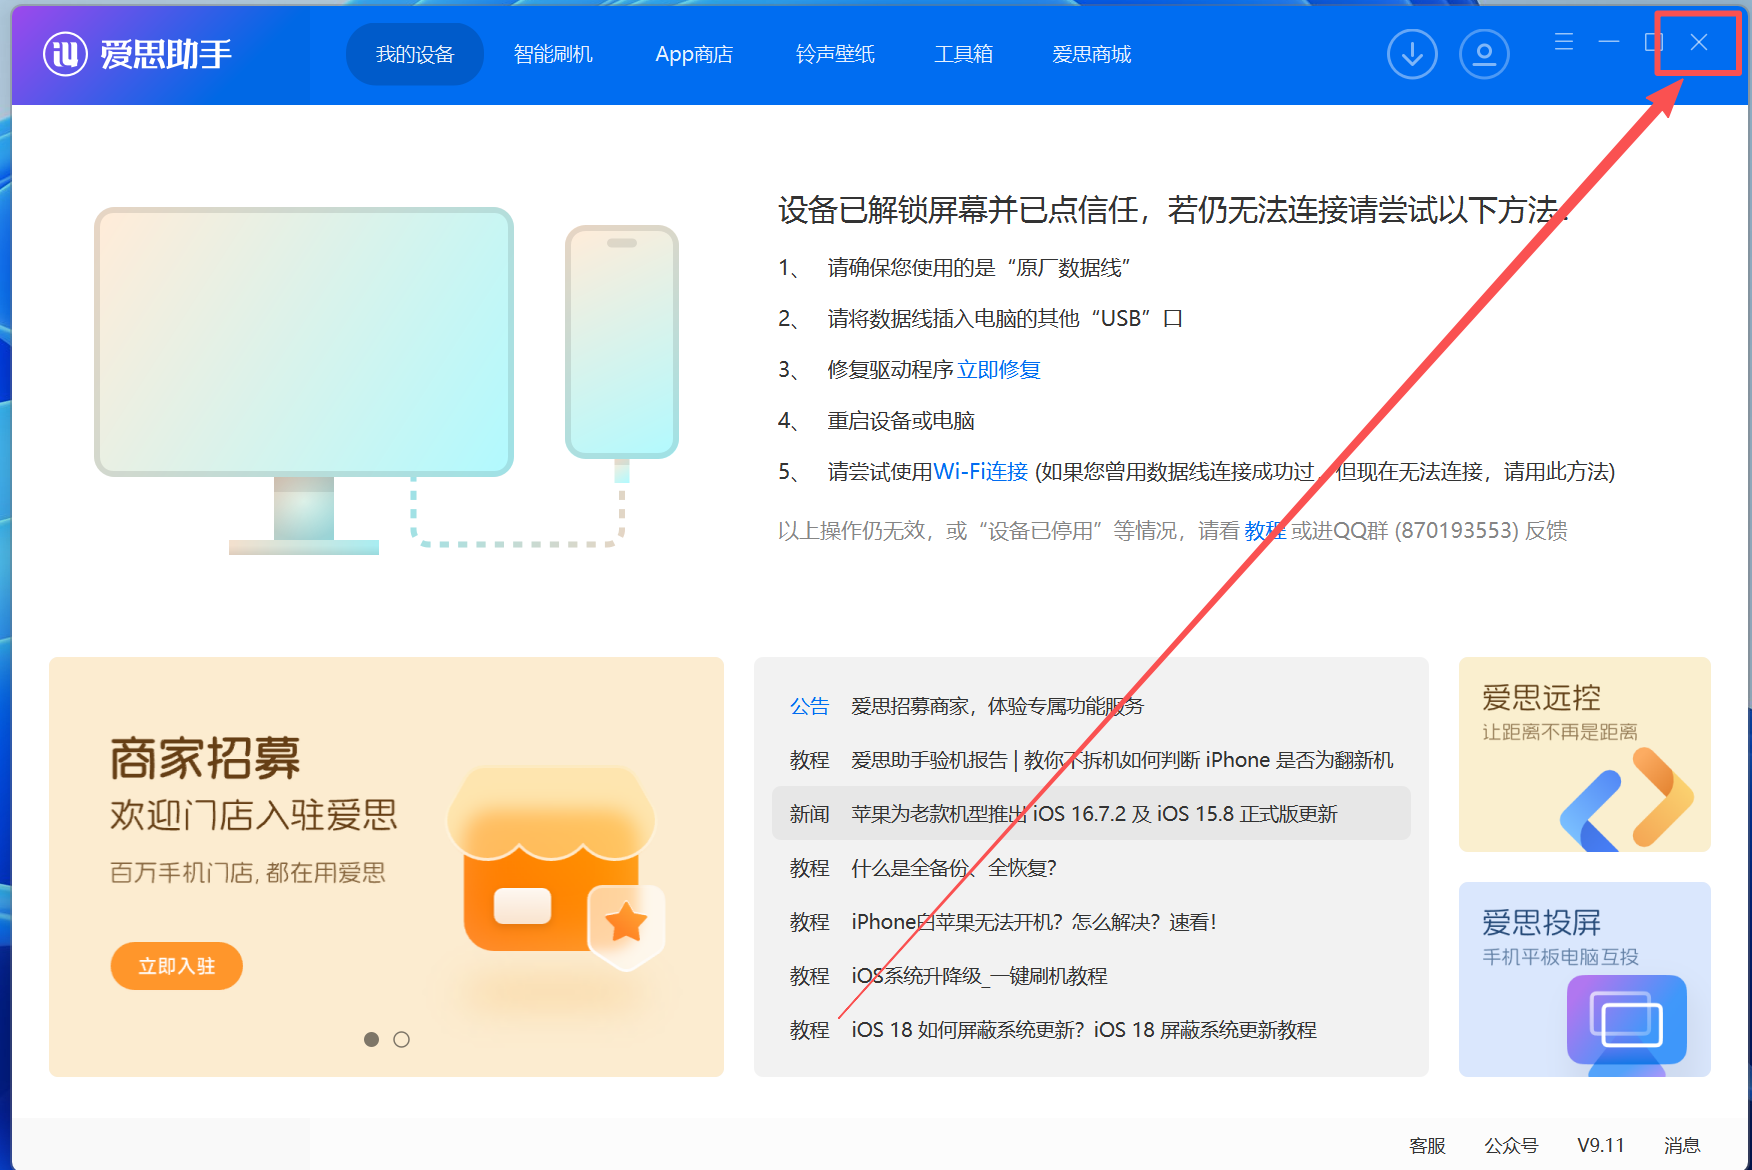This screenshot has width=1752, height=1170.
Task: Minimize the window with the dash icon
Action: click(1609, 42)
